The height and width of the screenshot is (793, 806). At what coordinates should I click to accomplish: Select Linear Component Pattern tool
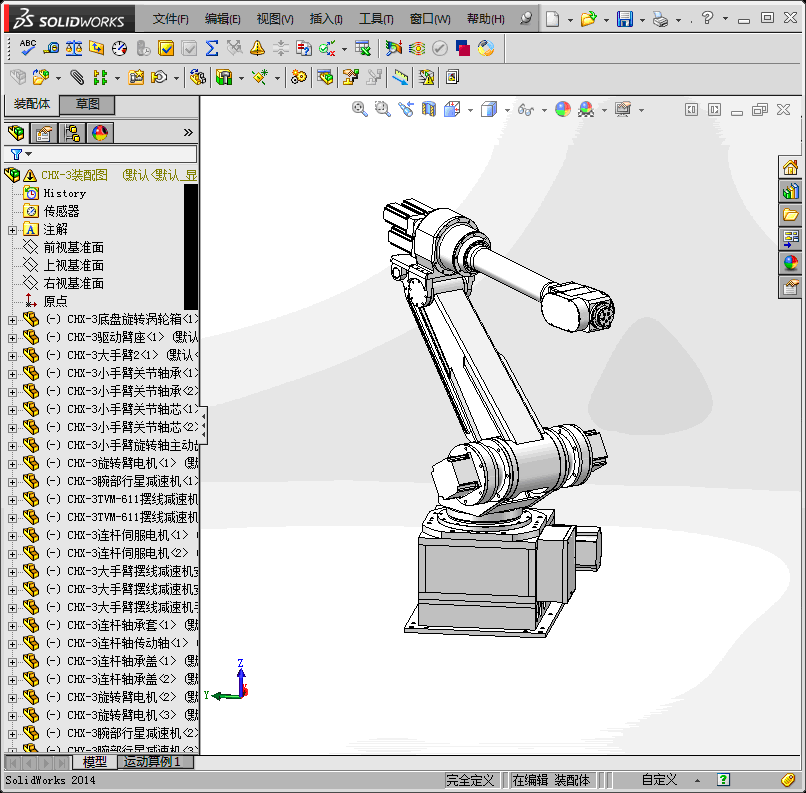pos(100,78)
